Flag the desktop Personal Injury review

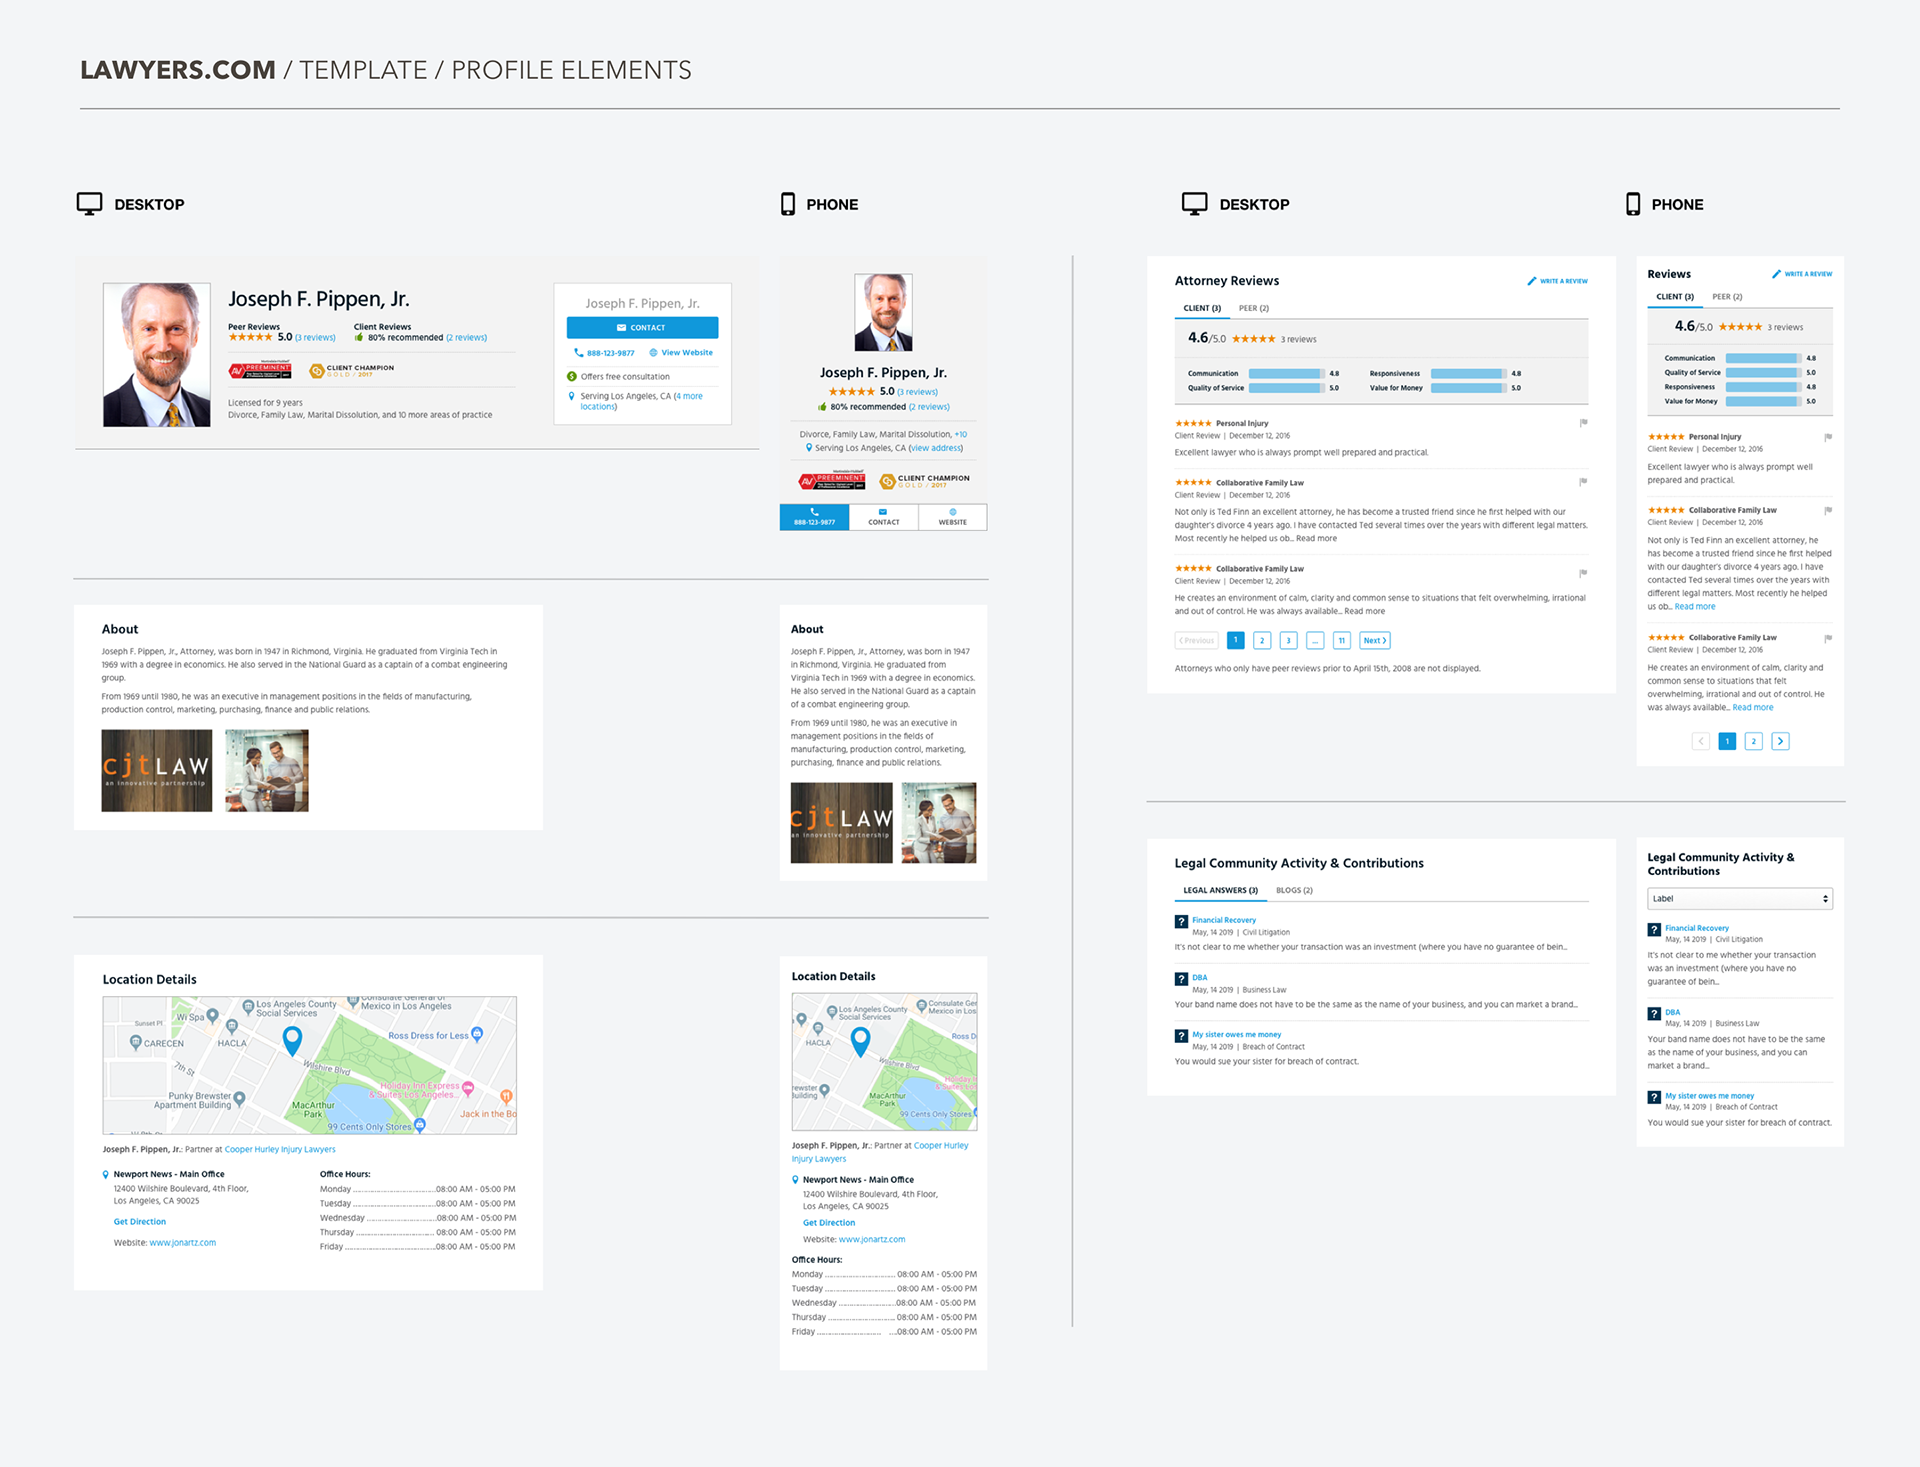[1583, 423]
